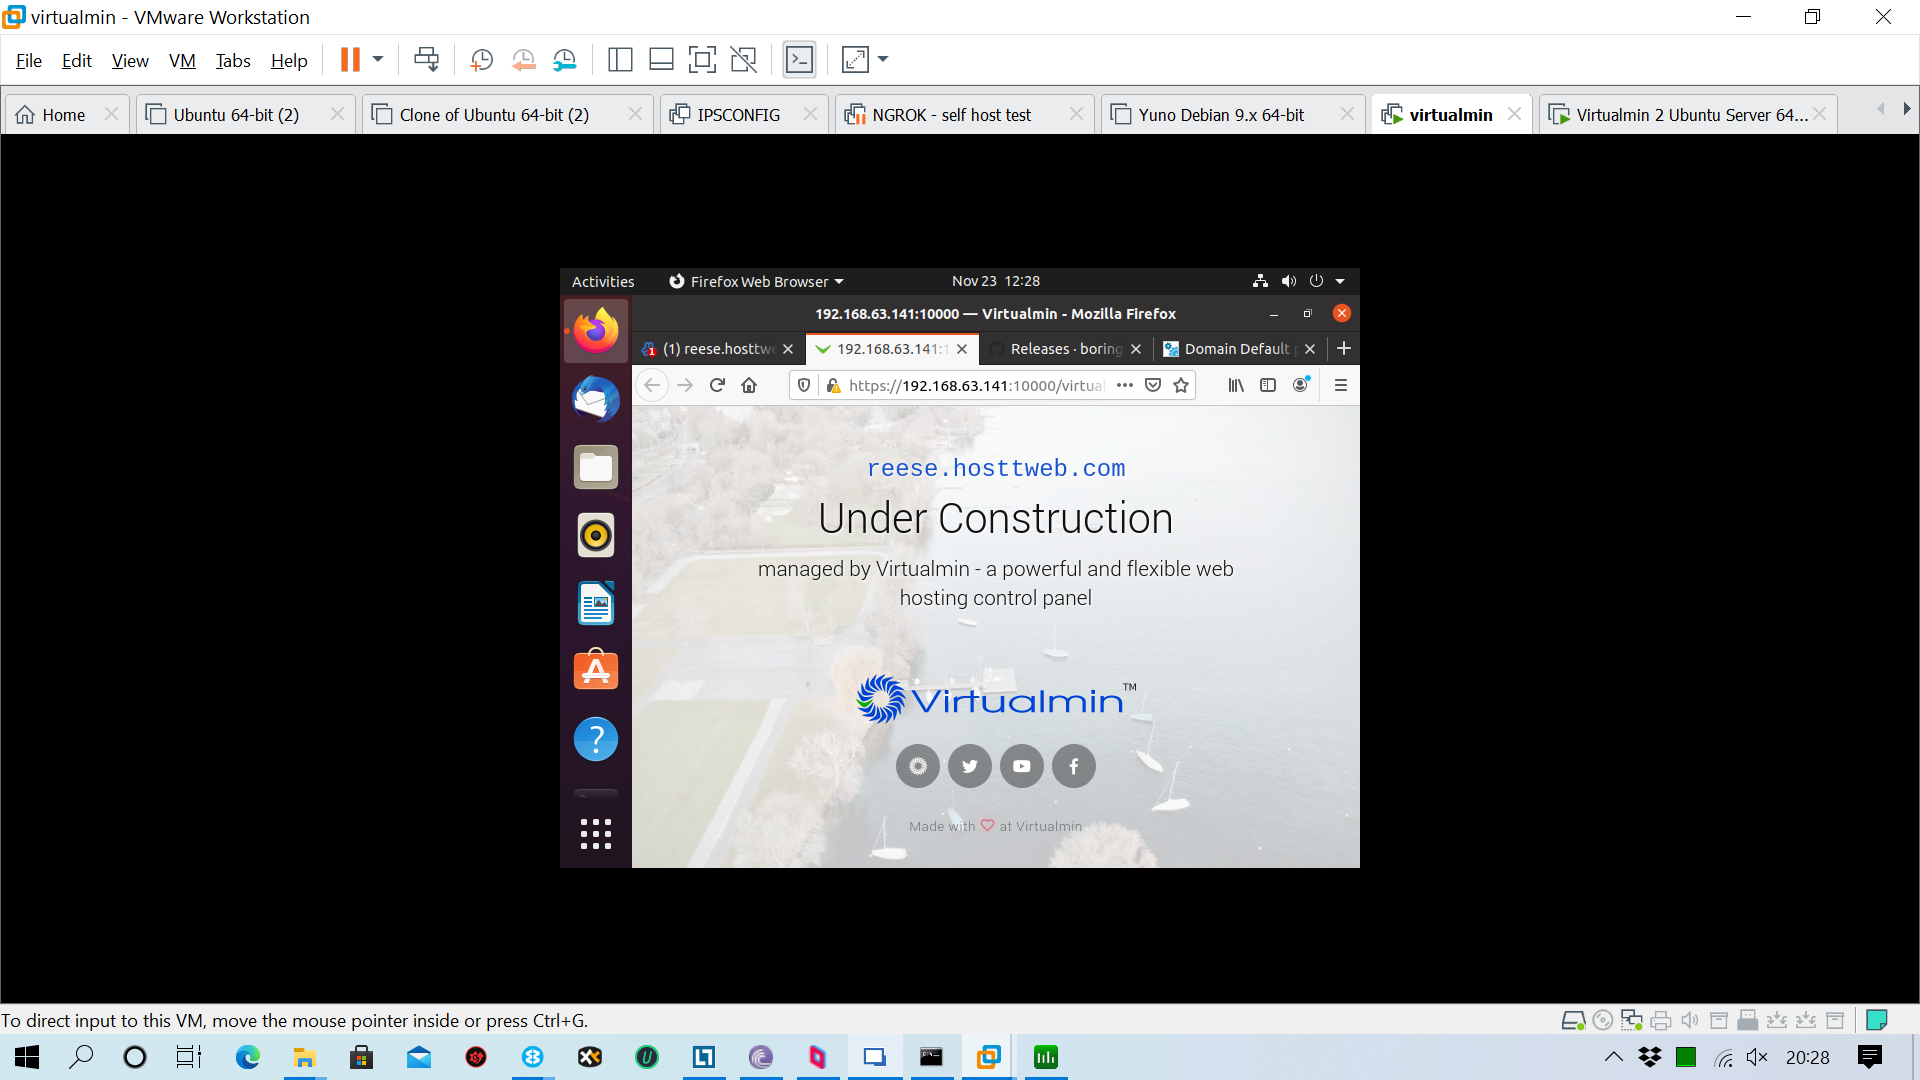Screen dimensions: 1920x1080
Task: Click the reese.hosttweb.com link
Action: pyautogui.click(x=995, y=468)
